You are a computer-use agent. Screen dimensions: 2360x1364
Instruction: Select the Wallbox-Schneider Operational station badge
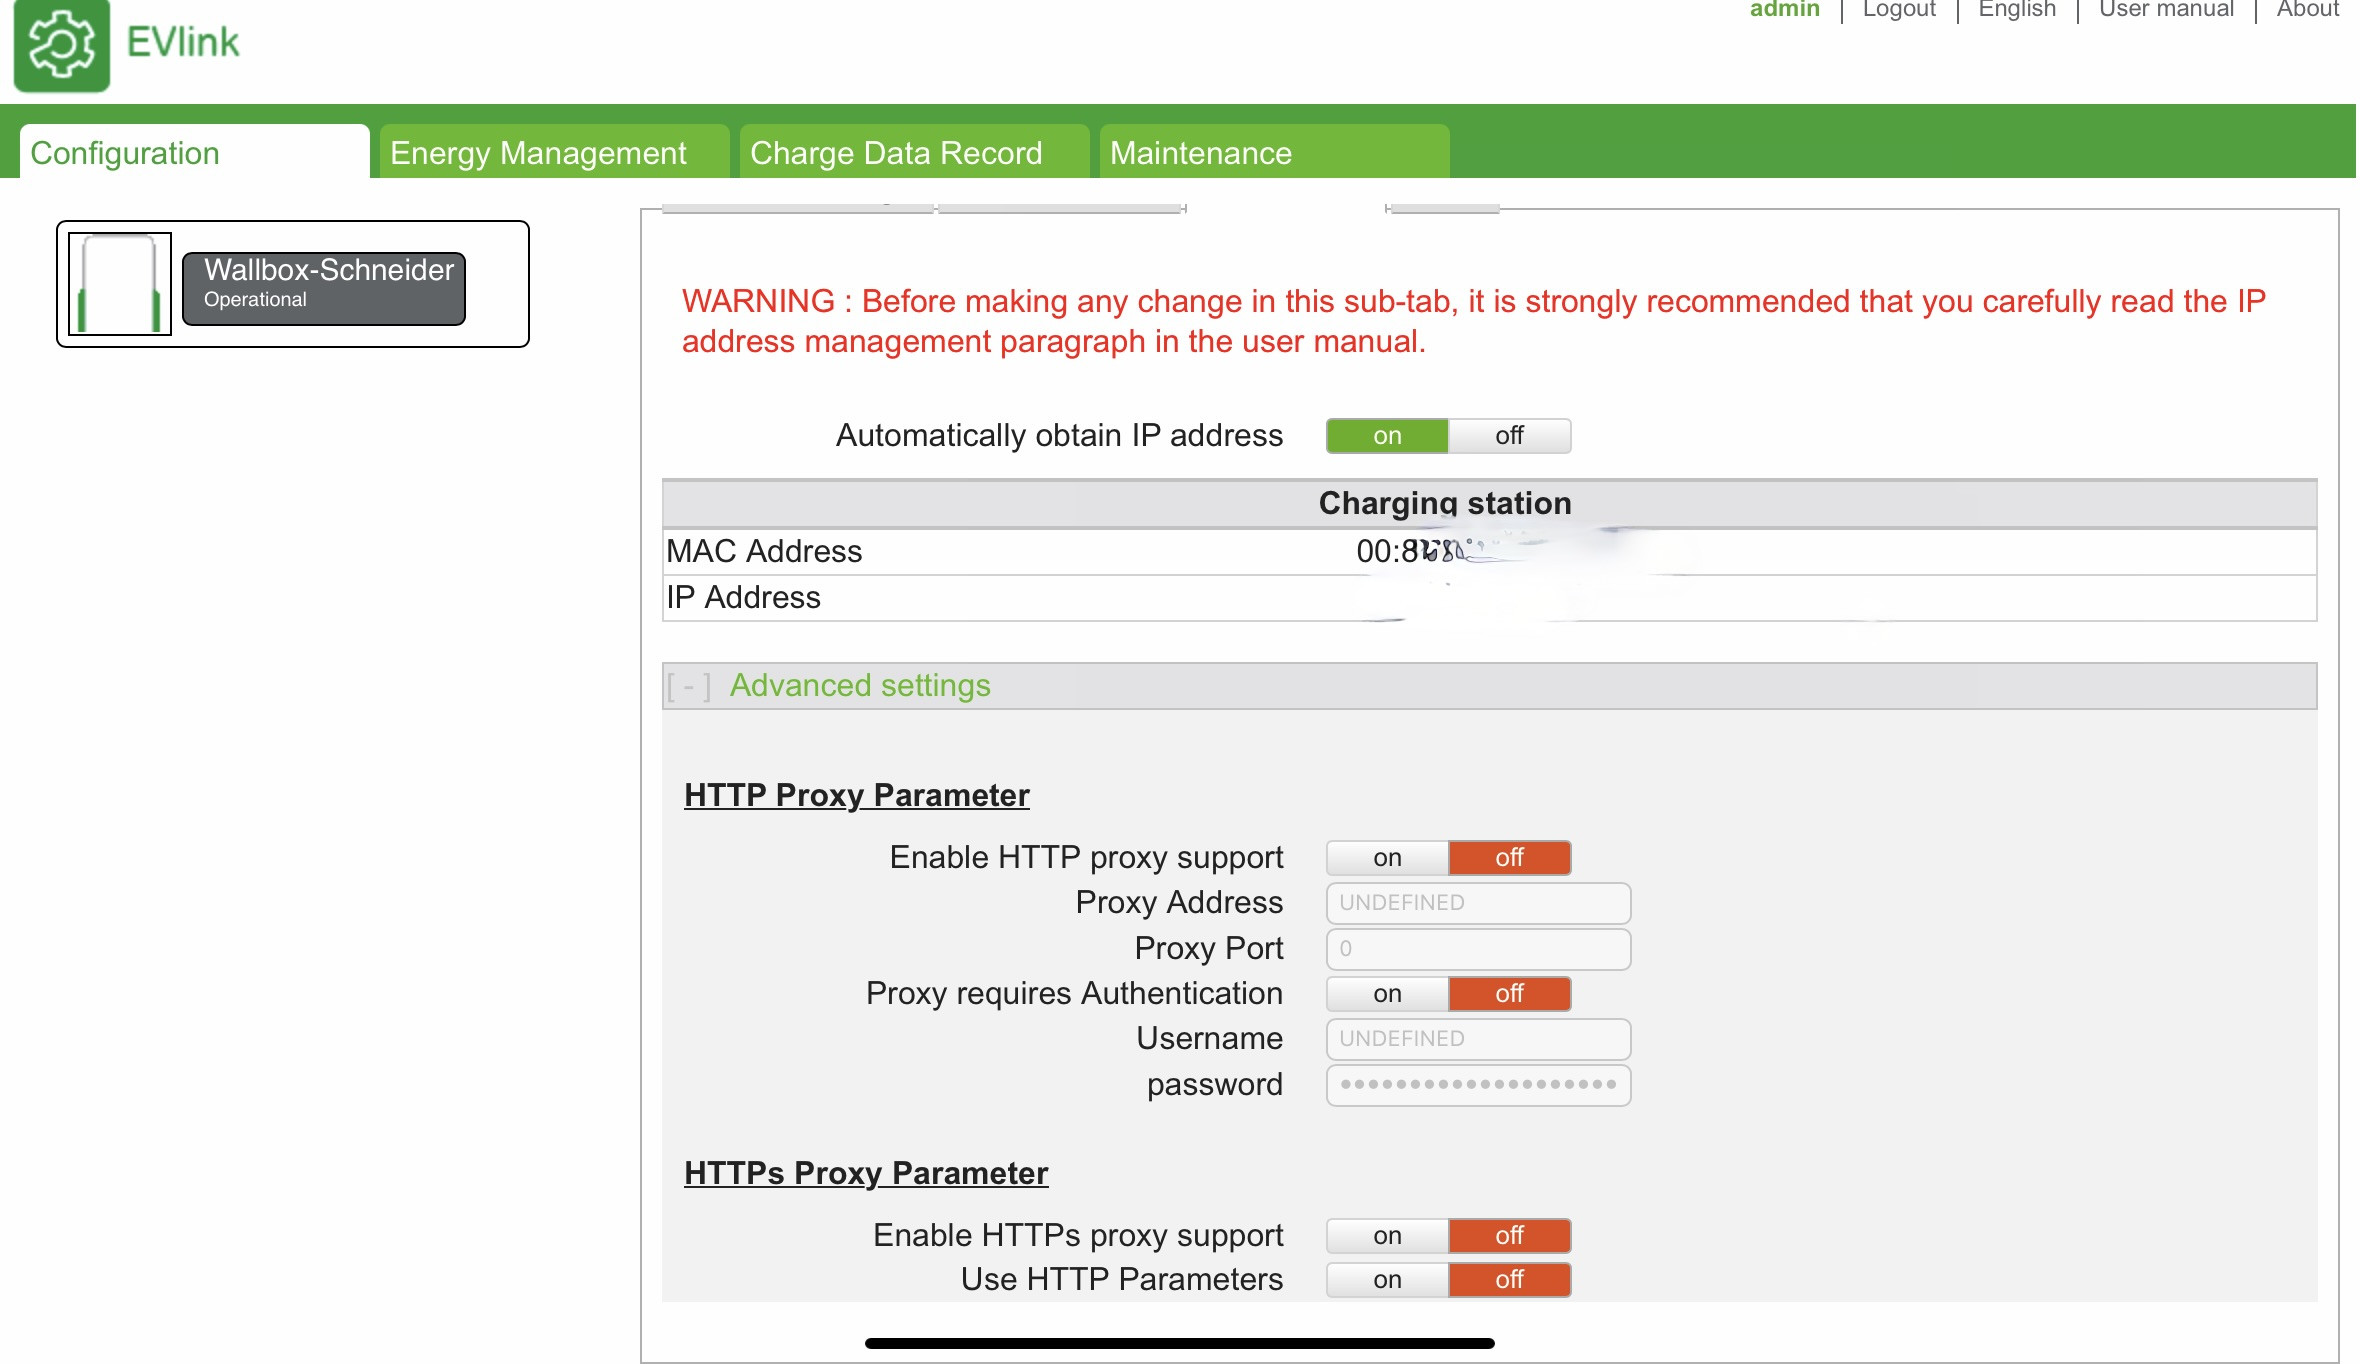324,288
